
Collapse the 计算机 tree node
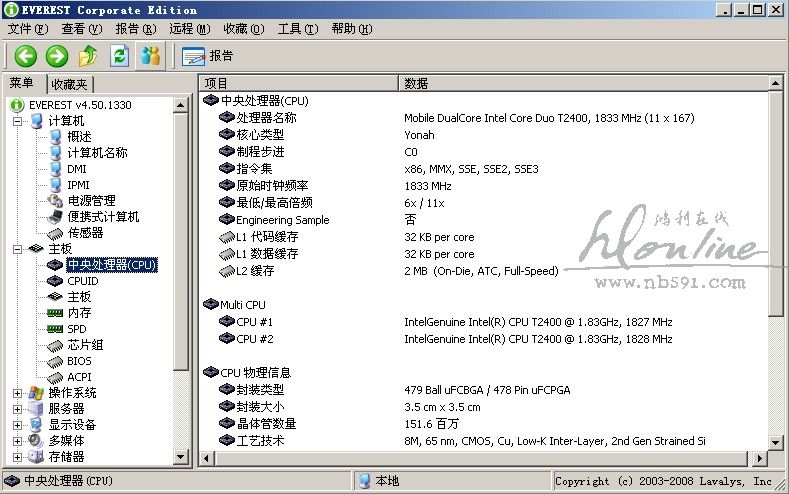click(17, 121)
